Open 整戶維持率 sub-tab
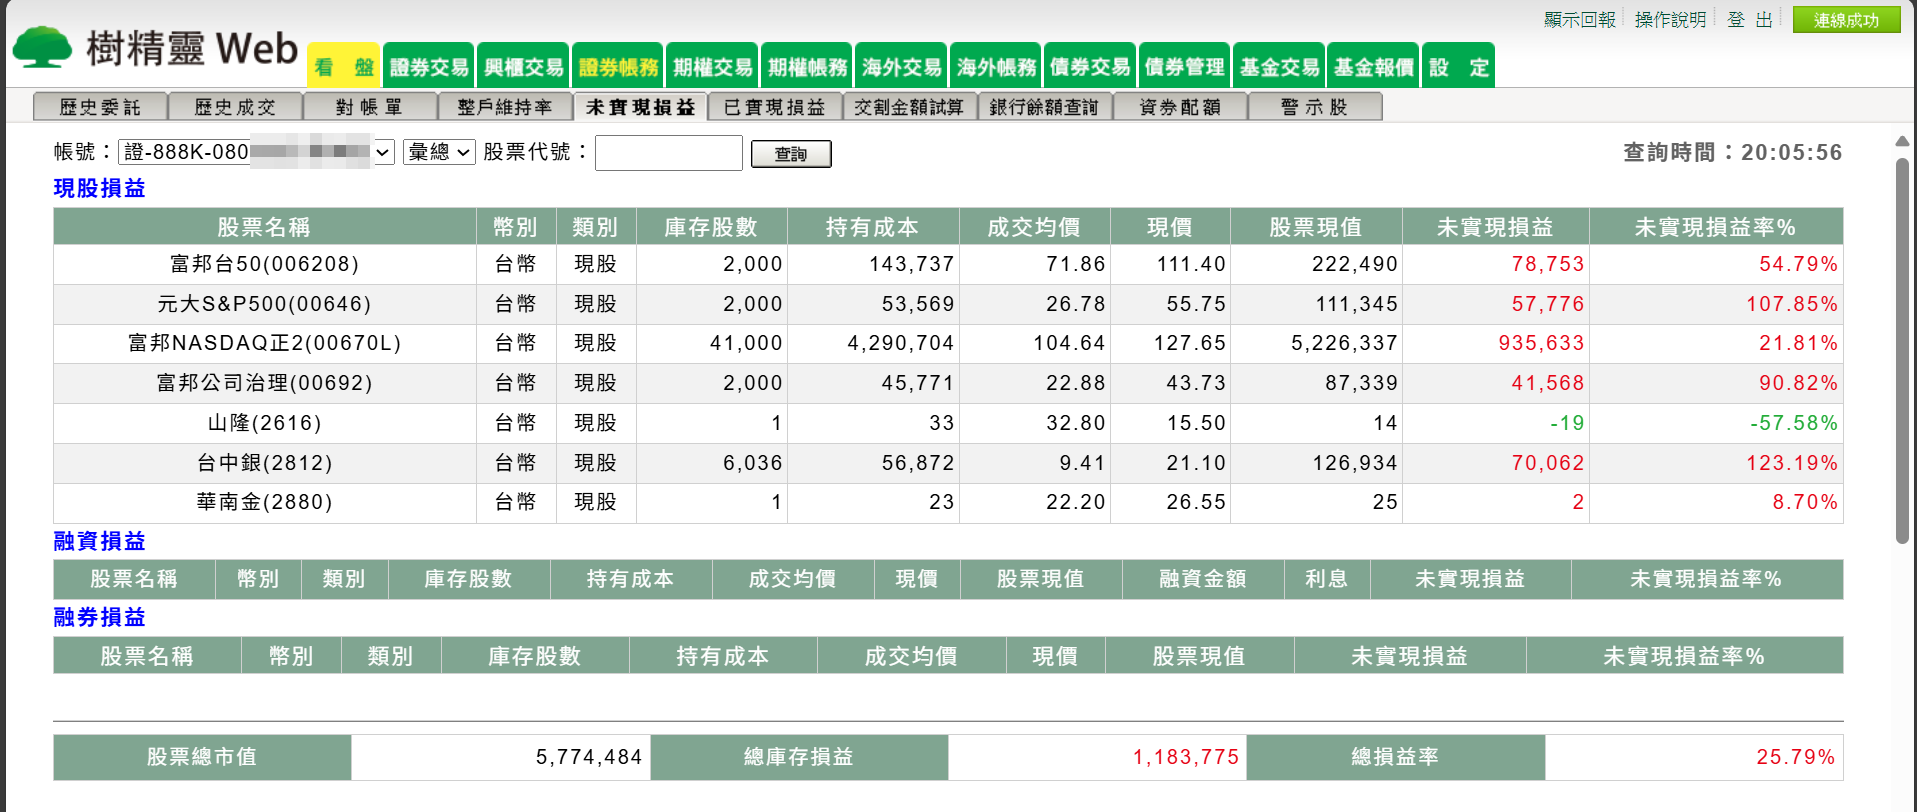Viewport: 1917px width, 812px height. pos(505,107)
